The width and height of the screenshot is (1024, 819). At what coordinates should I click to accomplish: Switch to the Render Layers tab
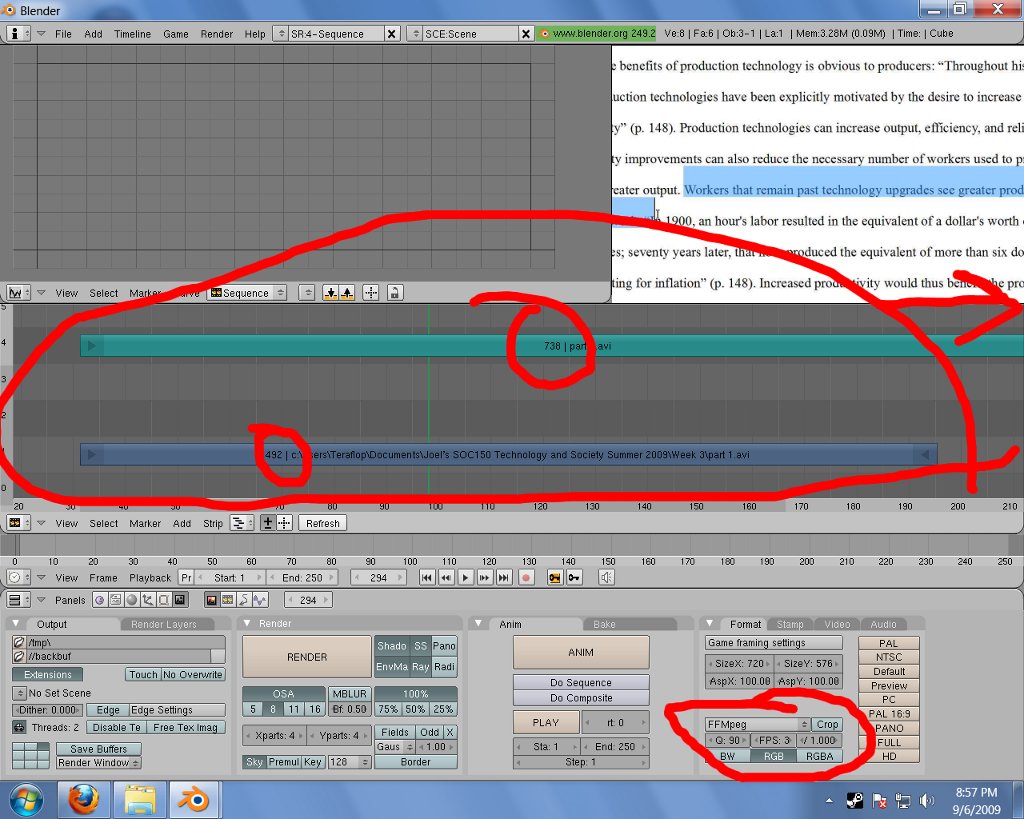[163, 624]
